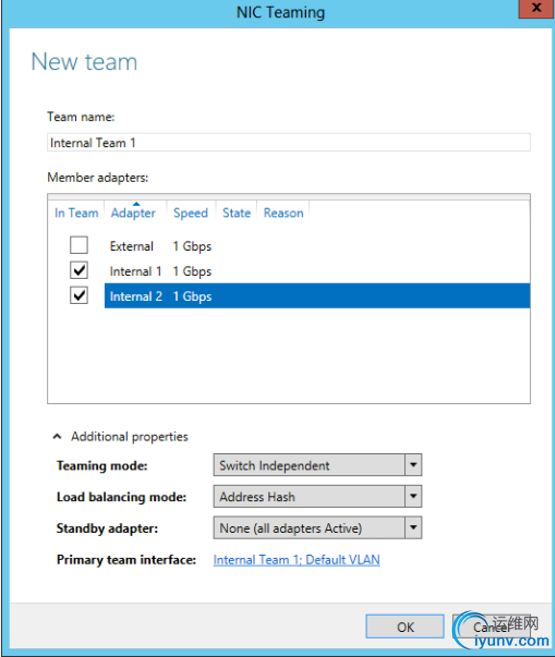Select the highlighted Internal 2 row
The width and height of the screenshot is (555, 657).
[x=317, y=296]
